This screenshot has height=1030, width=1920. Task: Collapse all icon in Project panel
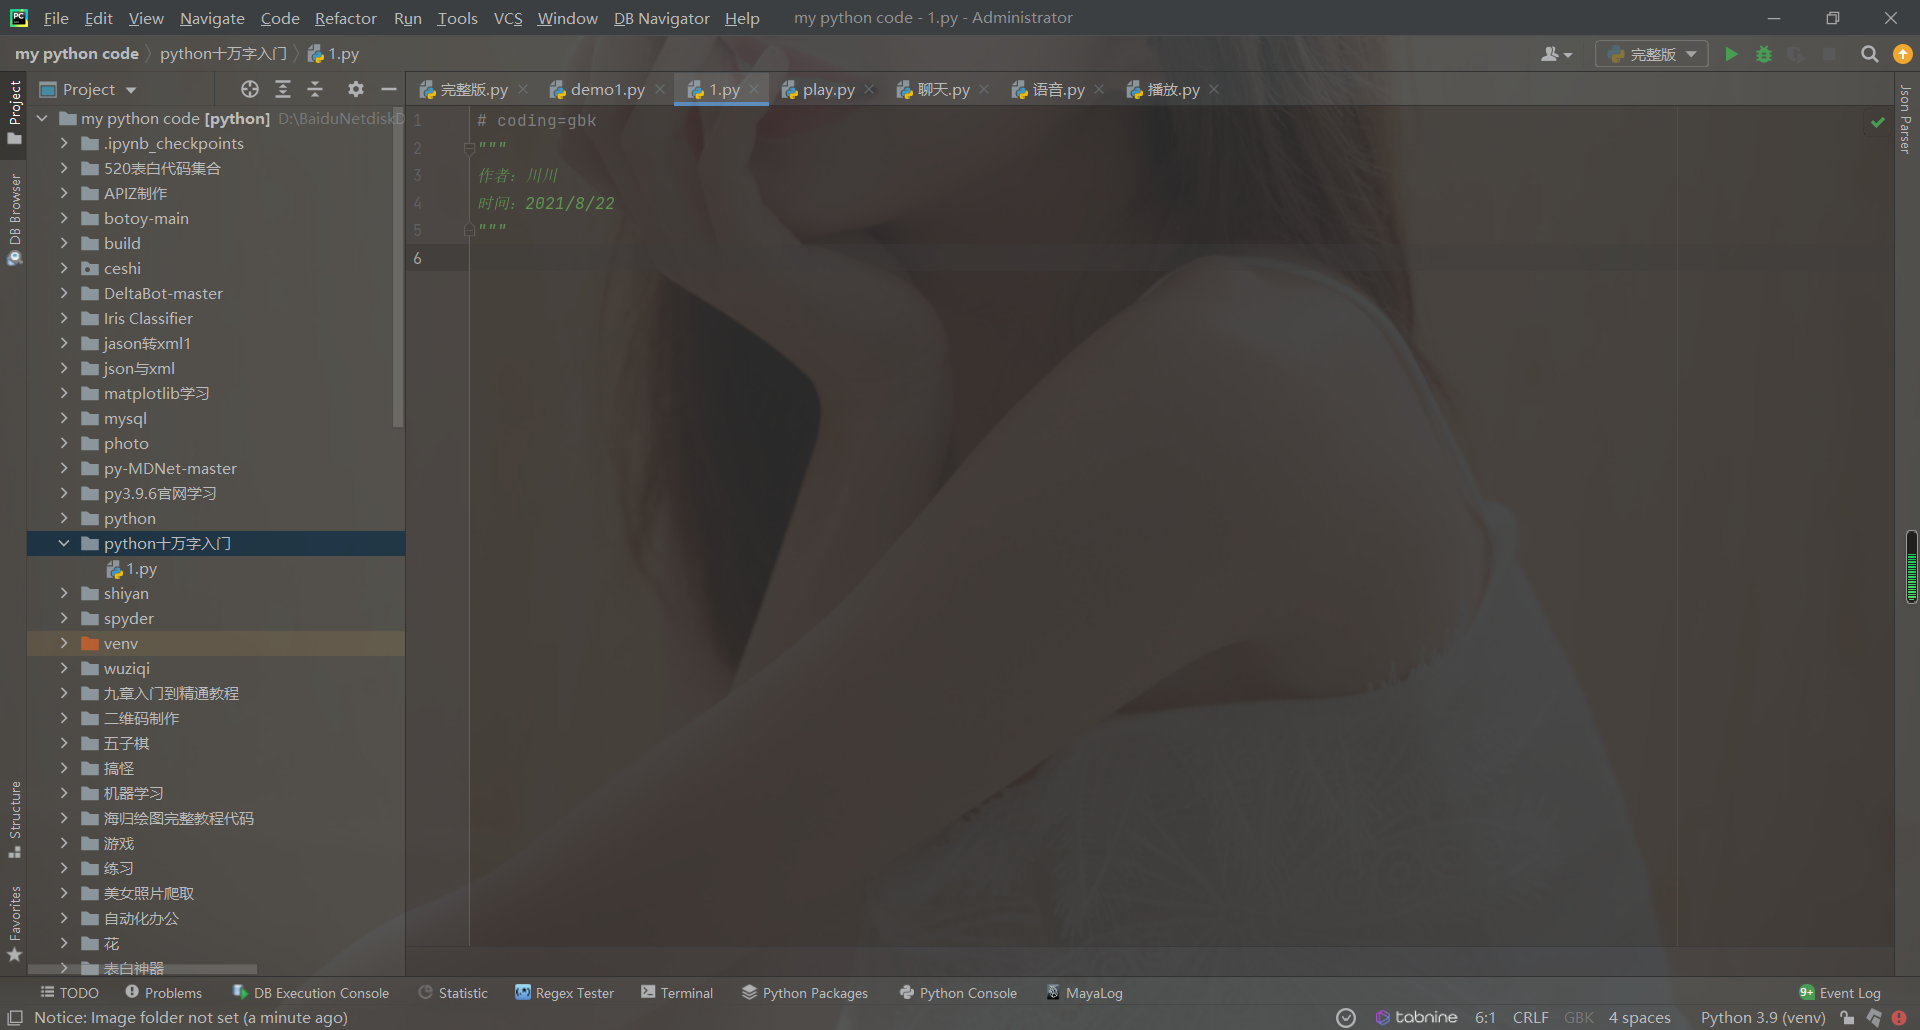click(x=315, y=89)
